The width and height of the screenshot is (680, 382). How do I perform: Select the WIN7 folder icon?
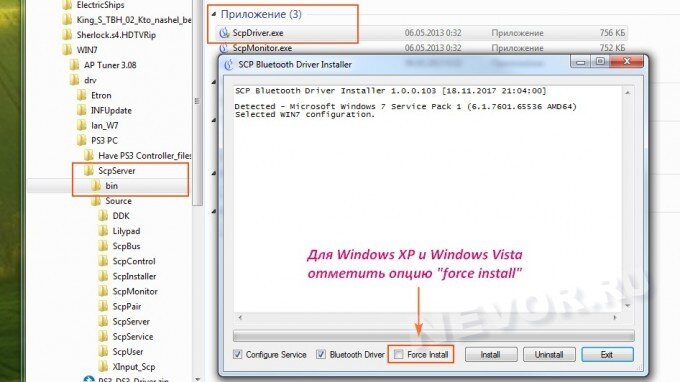click(x=67, y=50)
